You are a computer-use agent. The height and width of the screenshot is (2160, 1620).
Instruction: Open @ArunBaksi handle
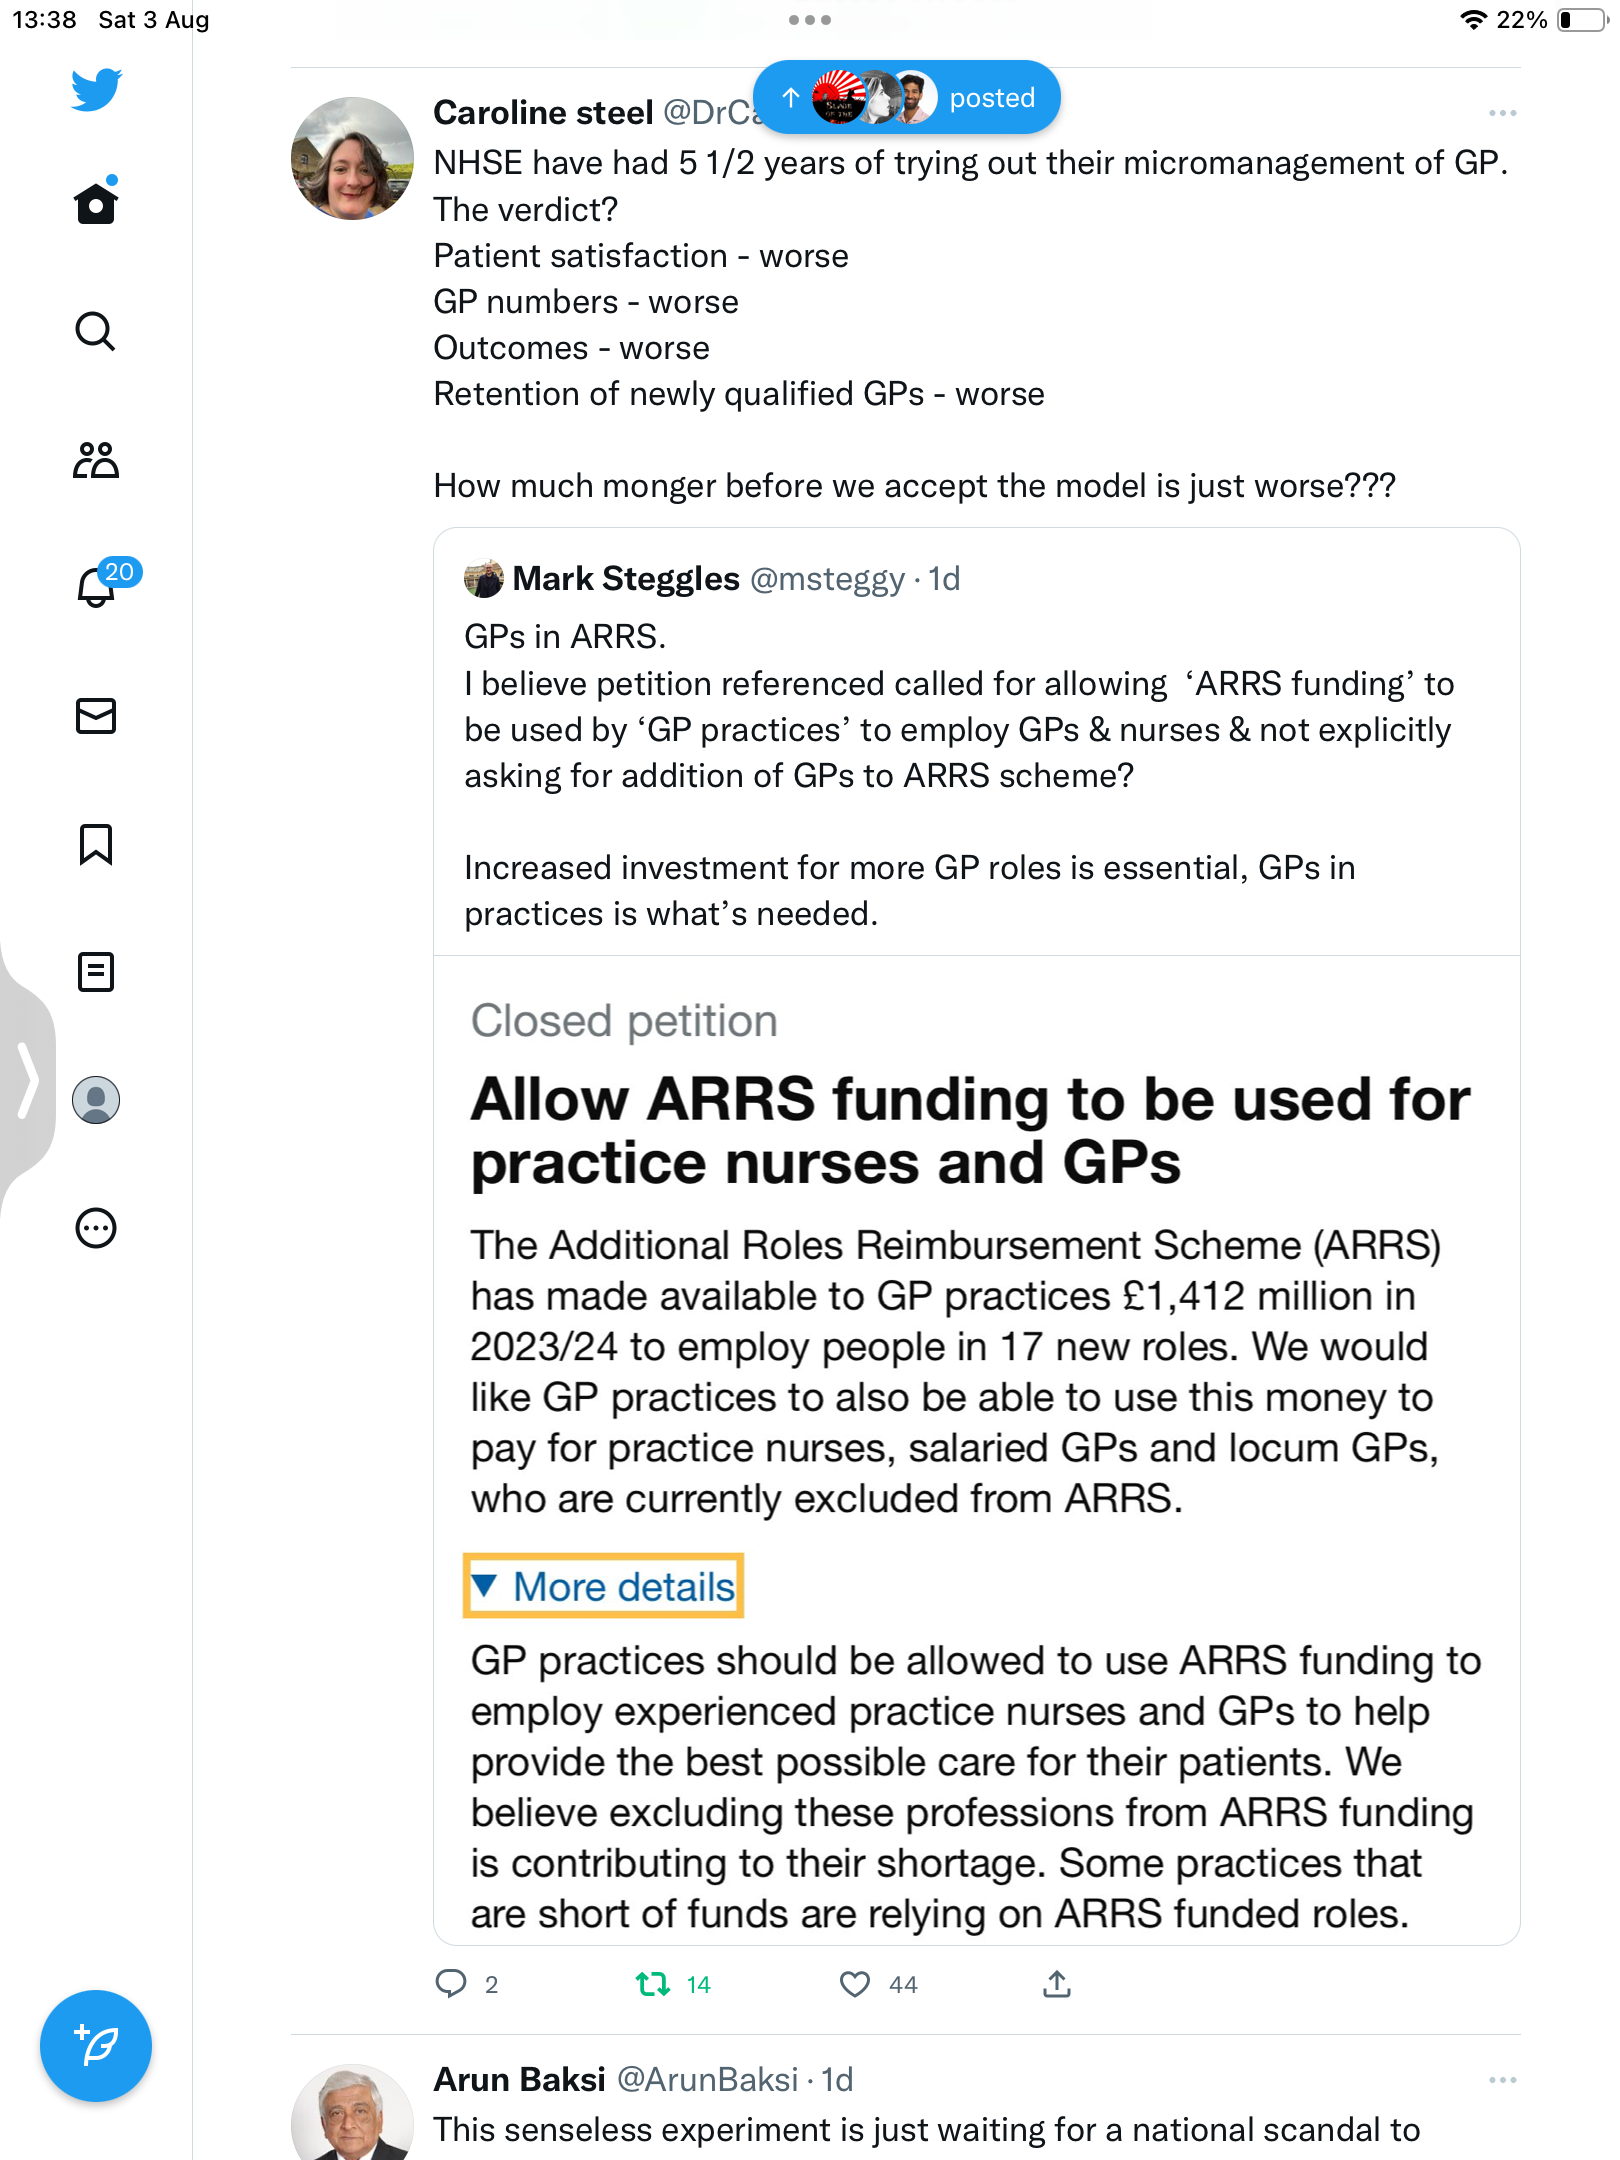click(x=708, y=2080)
